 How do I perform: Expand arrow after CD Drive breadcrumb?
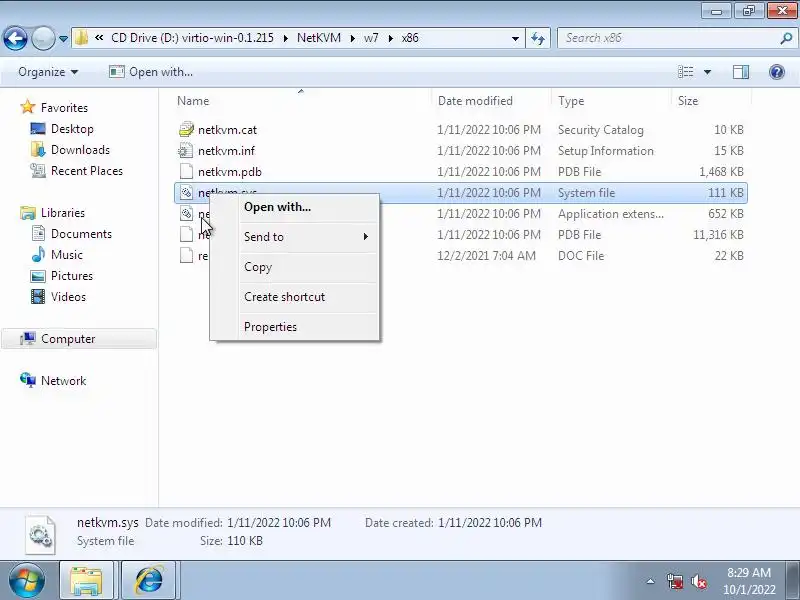(285, 38)
